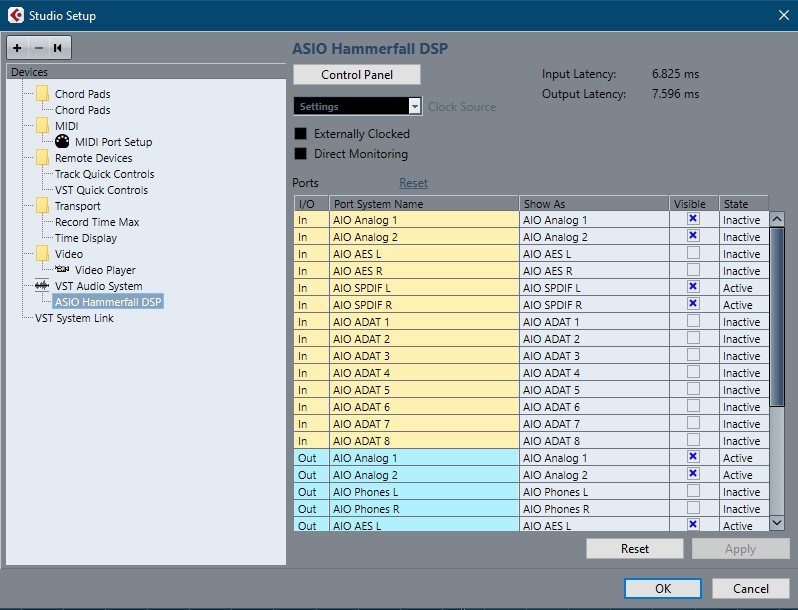The width and height of the screenshot is (798, 610).
Task: Select Record Time Max in tree
Action: [97, 222]
